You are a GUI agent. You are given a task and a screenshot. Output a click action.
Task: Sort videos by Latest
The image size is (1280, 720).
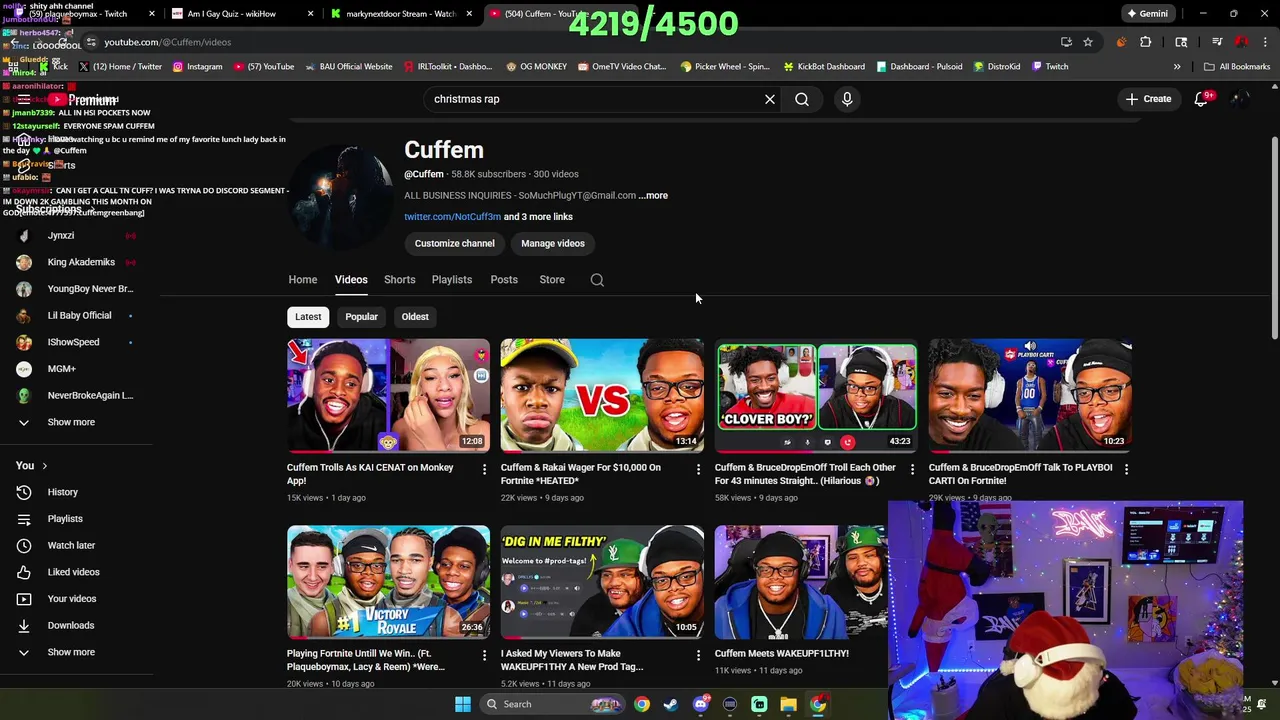(308, 317)
